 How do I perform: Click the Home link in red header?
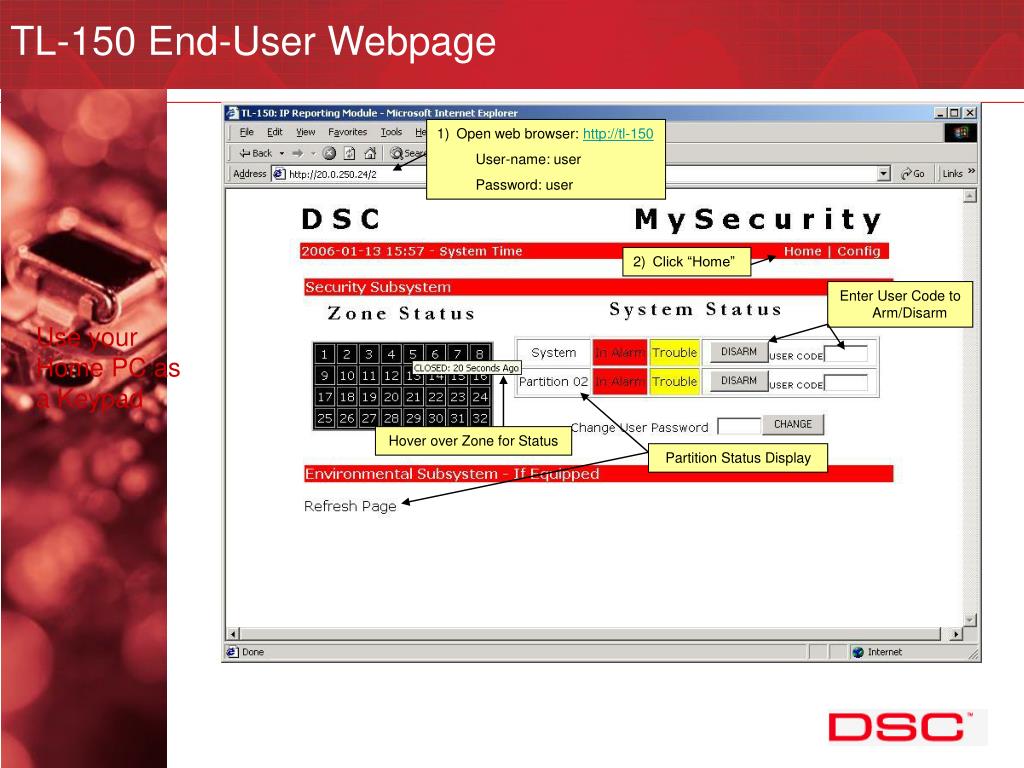[x=803, y=251]
